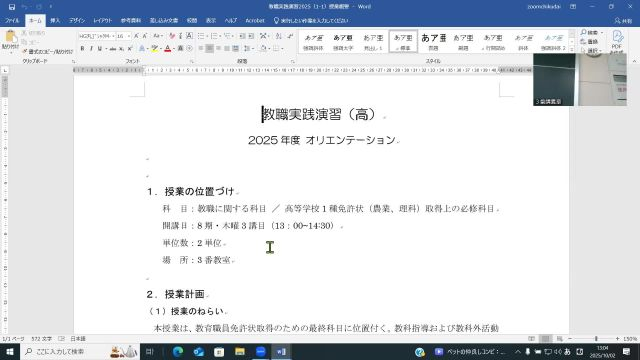640x360 pixels.
Task: Apply the yellow text highlight color
Action: [x=154, y=49]
